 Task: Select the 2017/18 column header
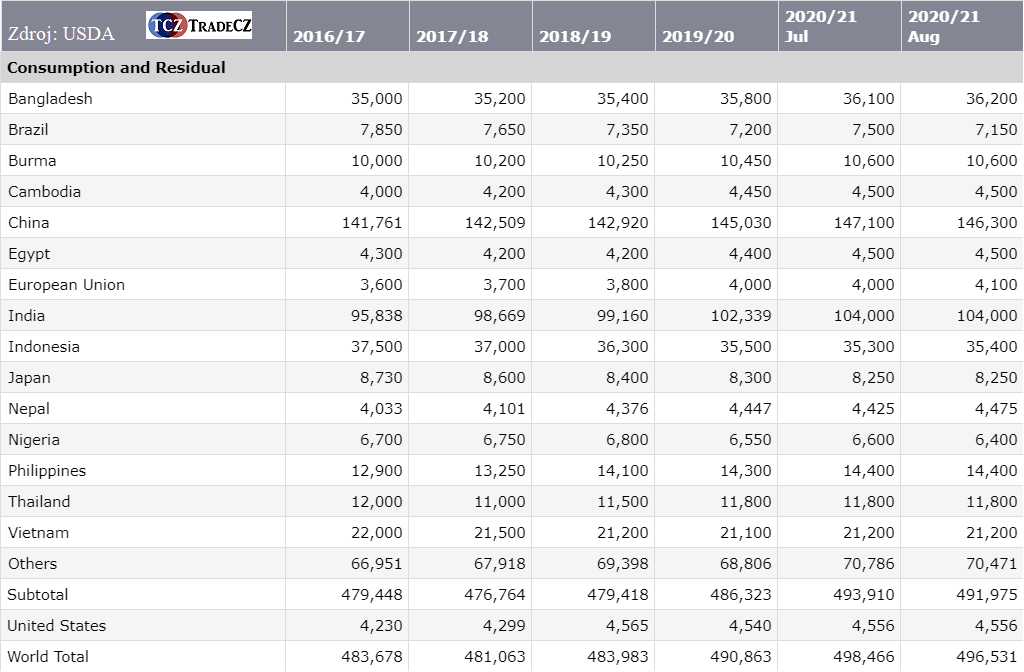[x=452, y=37]
